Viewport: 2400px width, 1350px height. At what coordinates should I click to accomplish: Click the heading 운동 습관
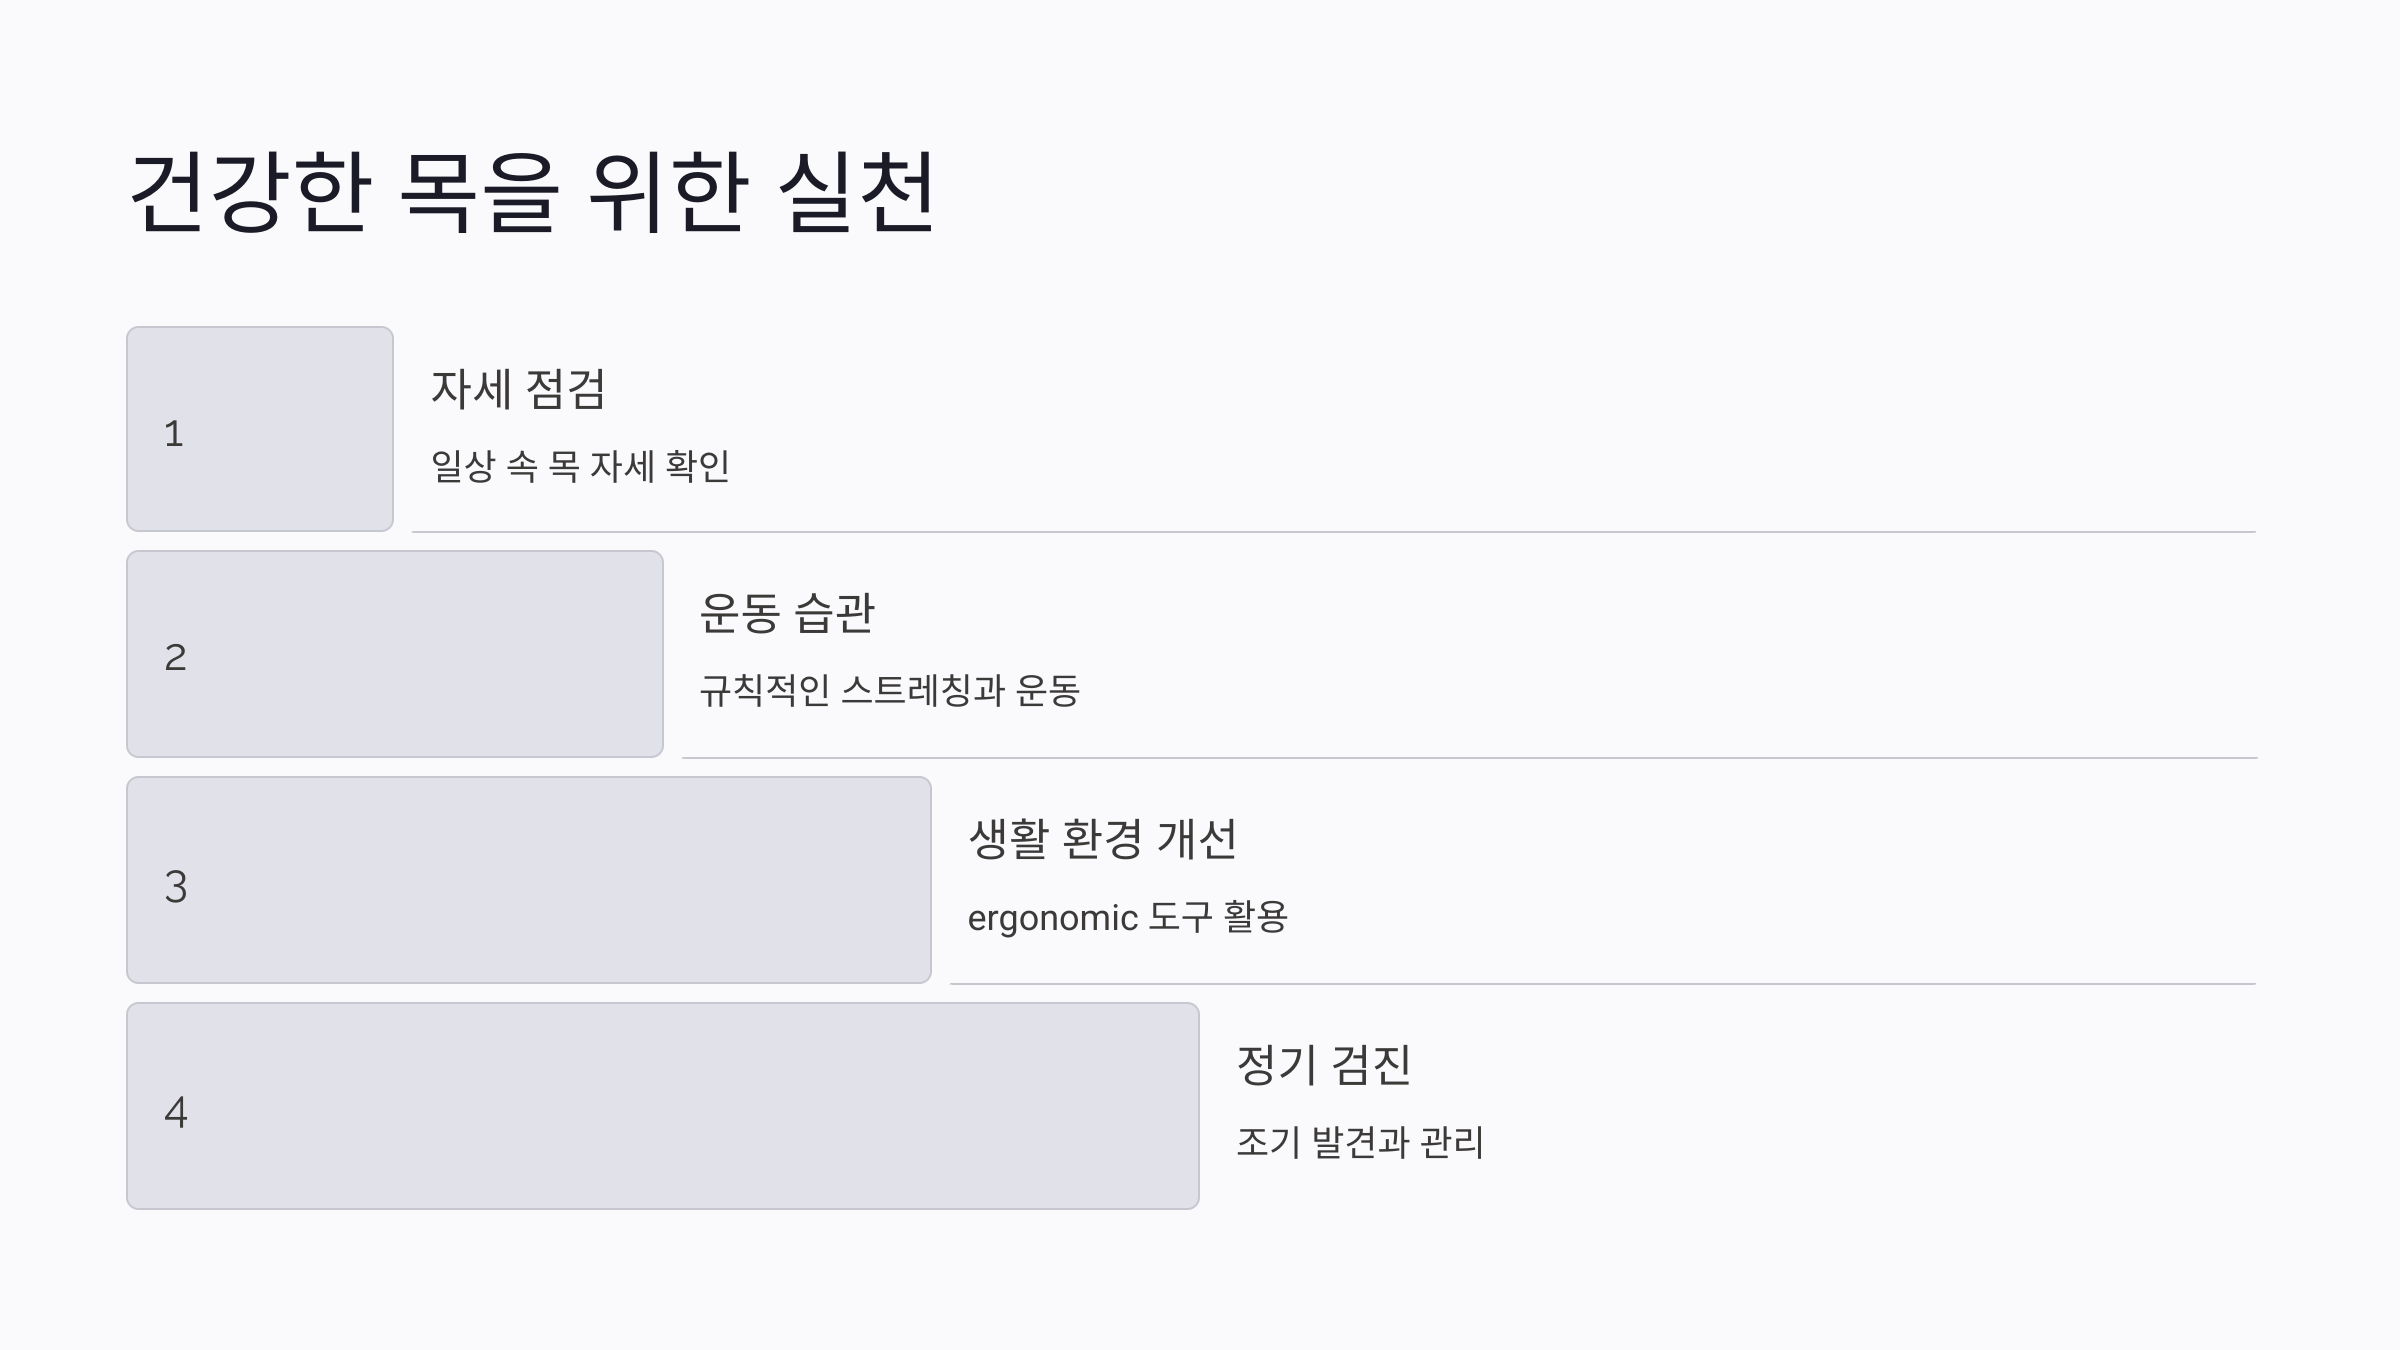[x=787, y=614]
